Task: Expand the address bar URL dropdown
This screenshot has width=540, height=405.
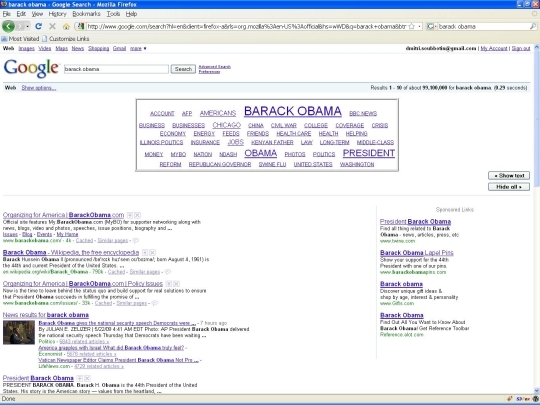Action: click(419, 26)
